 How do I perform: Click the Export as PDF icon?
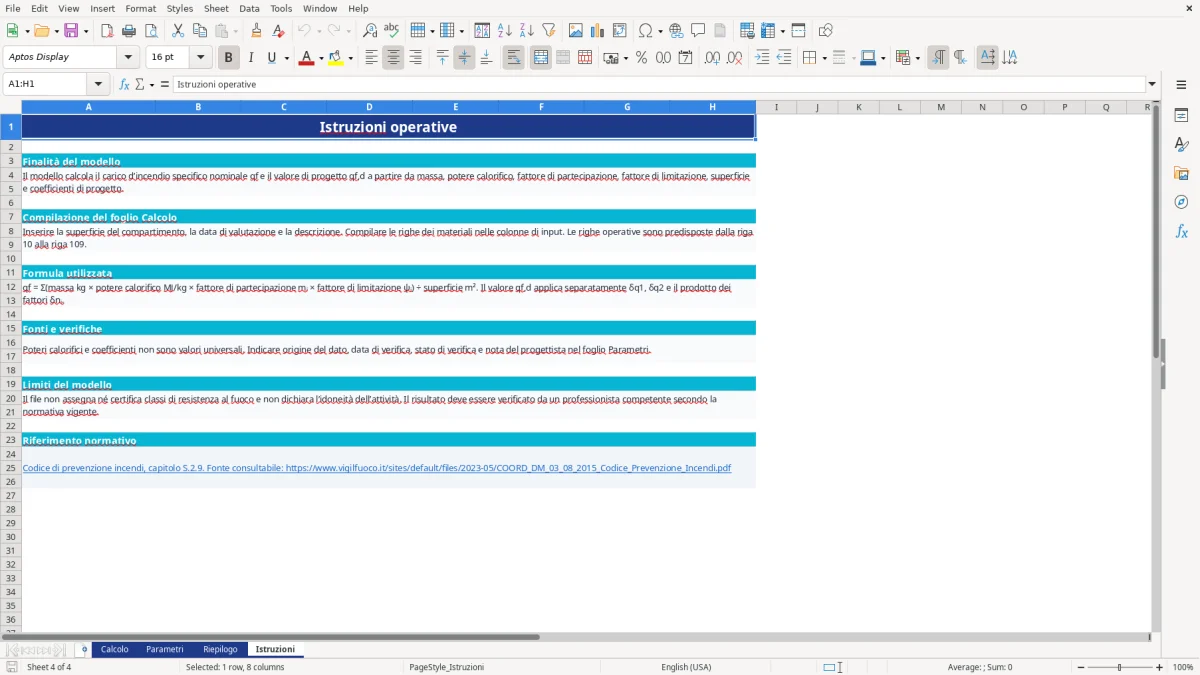pos(107,31)
